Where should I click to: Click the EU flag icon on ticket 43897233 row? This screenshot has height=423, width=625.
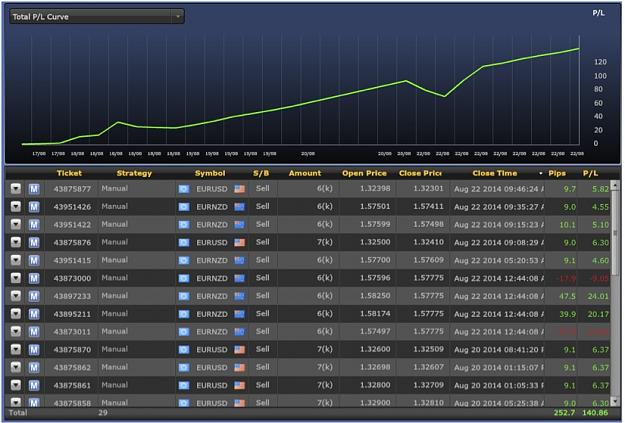click(x=184, y=296)
